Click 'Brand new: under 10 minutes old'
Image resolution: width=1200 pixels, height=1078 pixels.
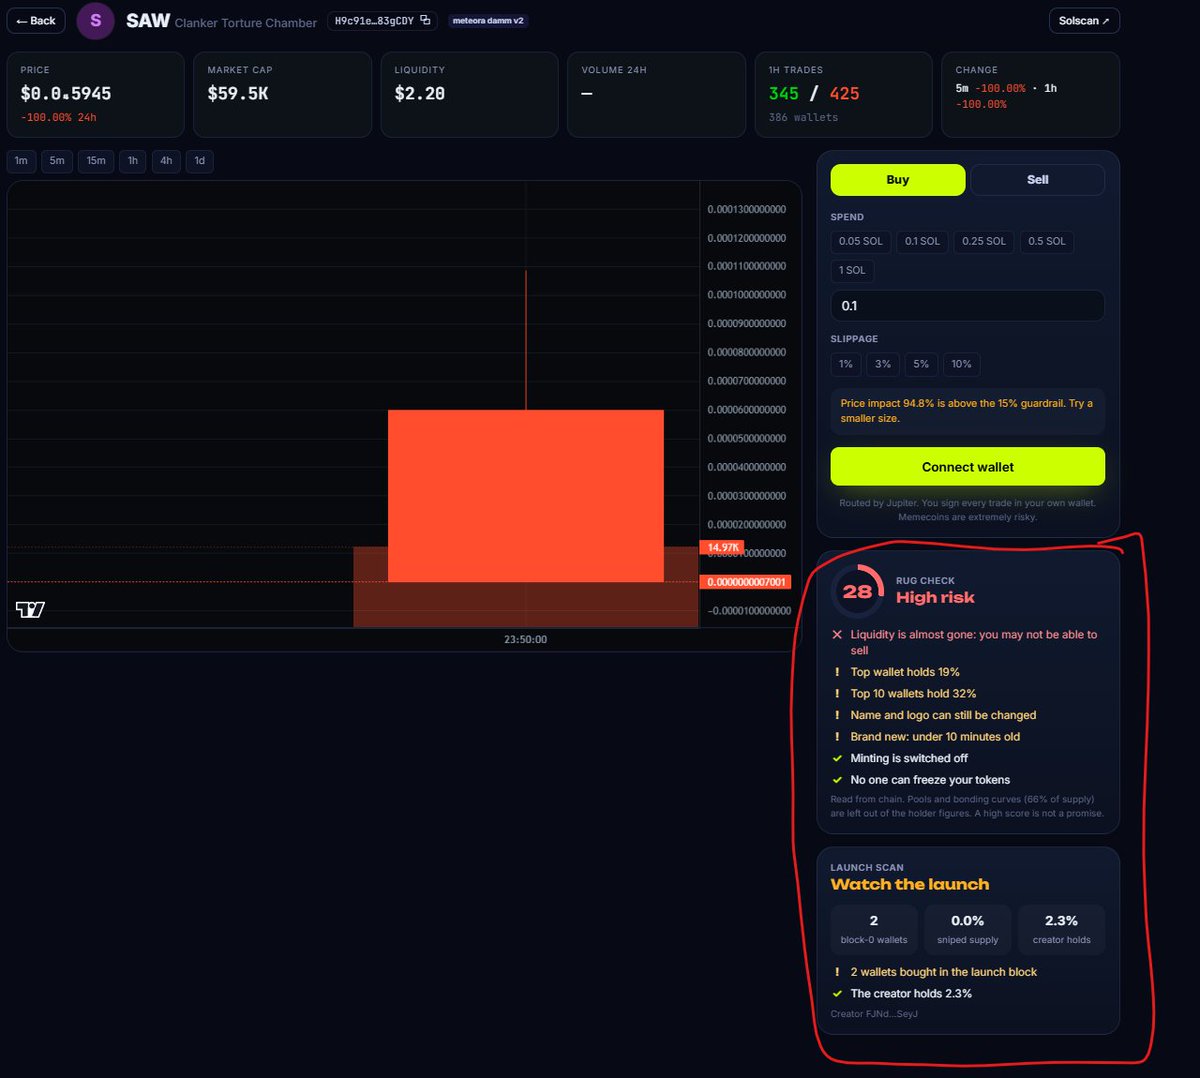(935, 737)
